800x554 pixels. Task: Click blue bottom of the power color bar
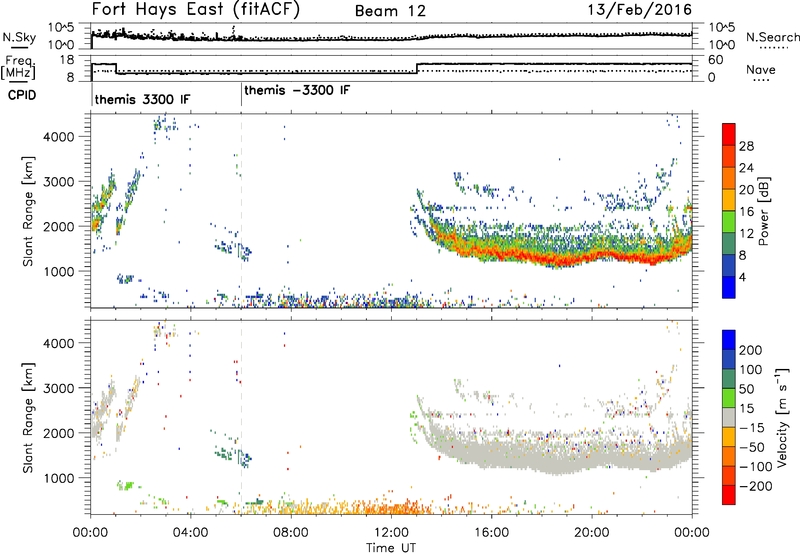click(729, 287)
